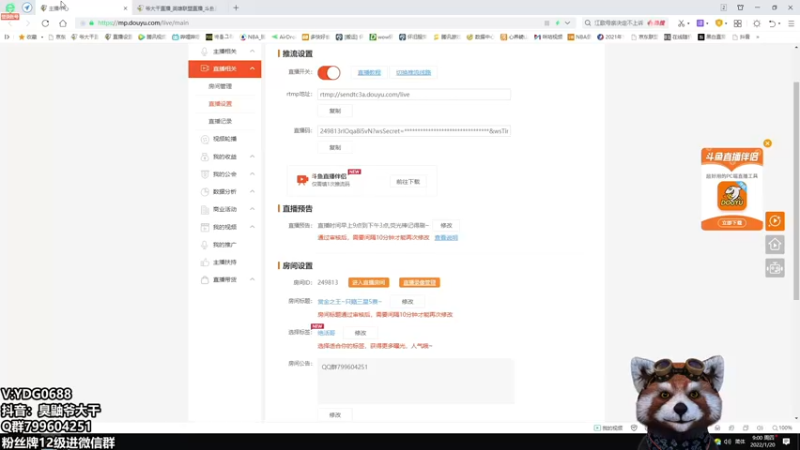Open 主播扶持 in the sidebar

(224, 262)
